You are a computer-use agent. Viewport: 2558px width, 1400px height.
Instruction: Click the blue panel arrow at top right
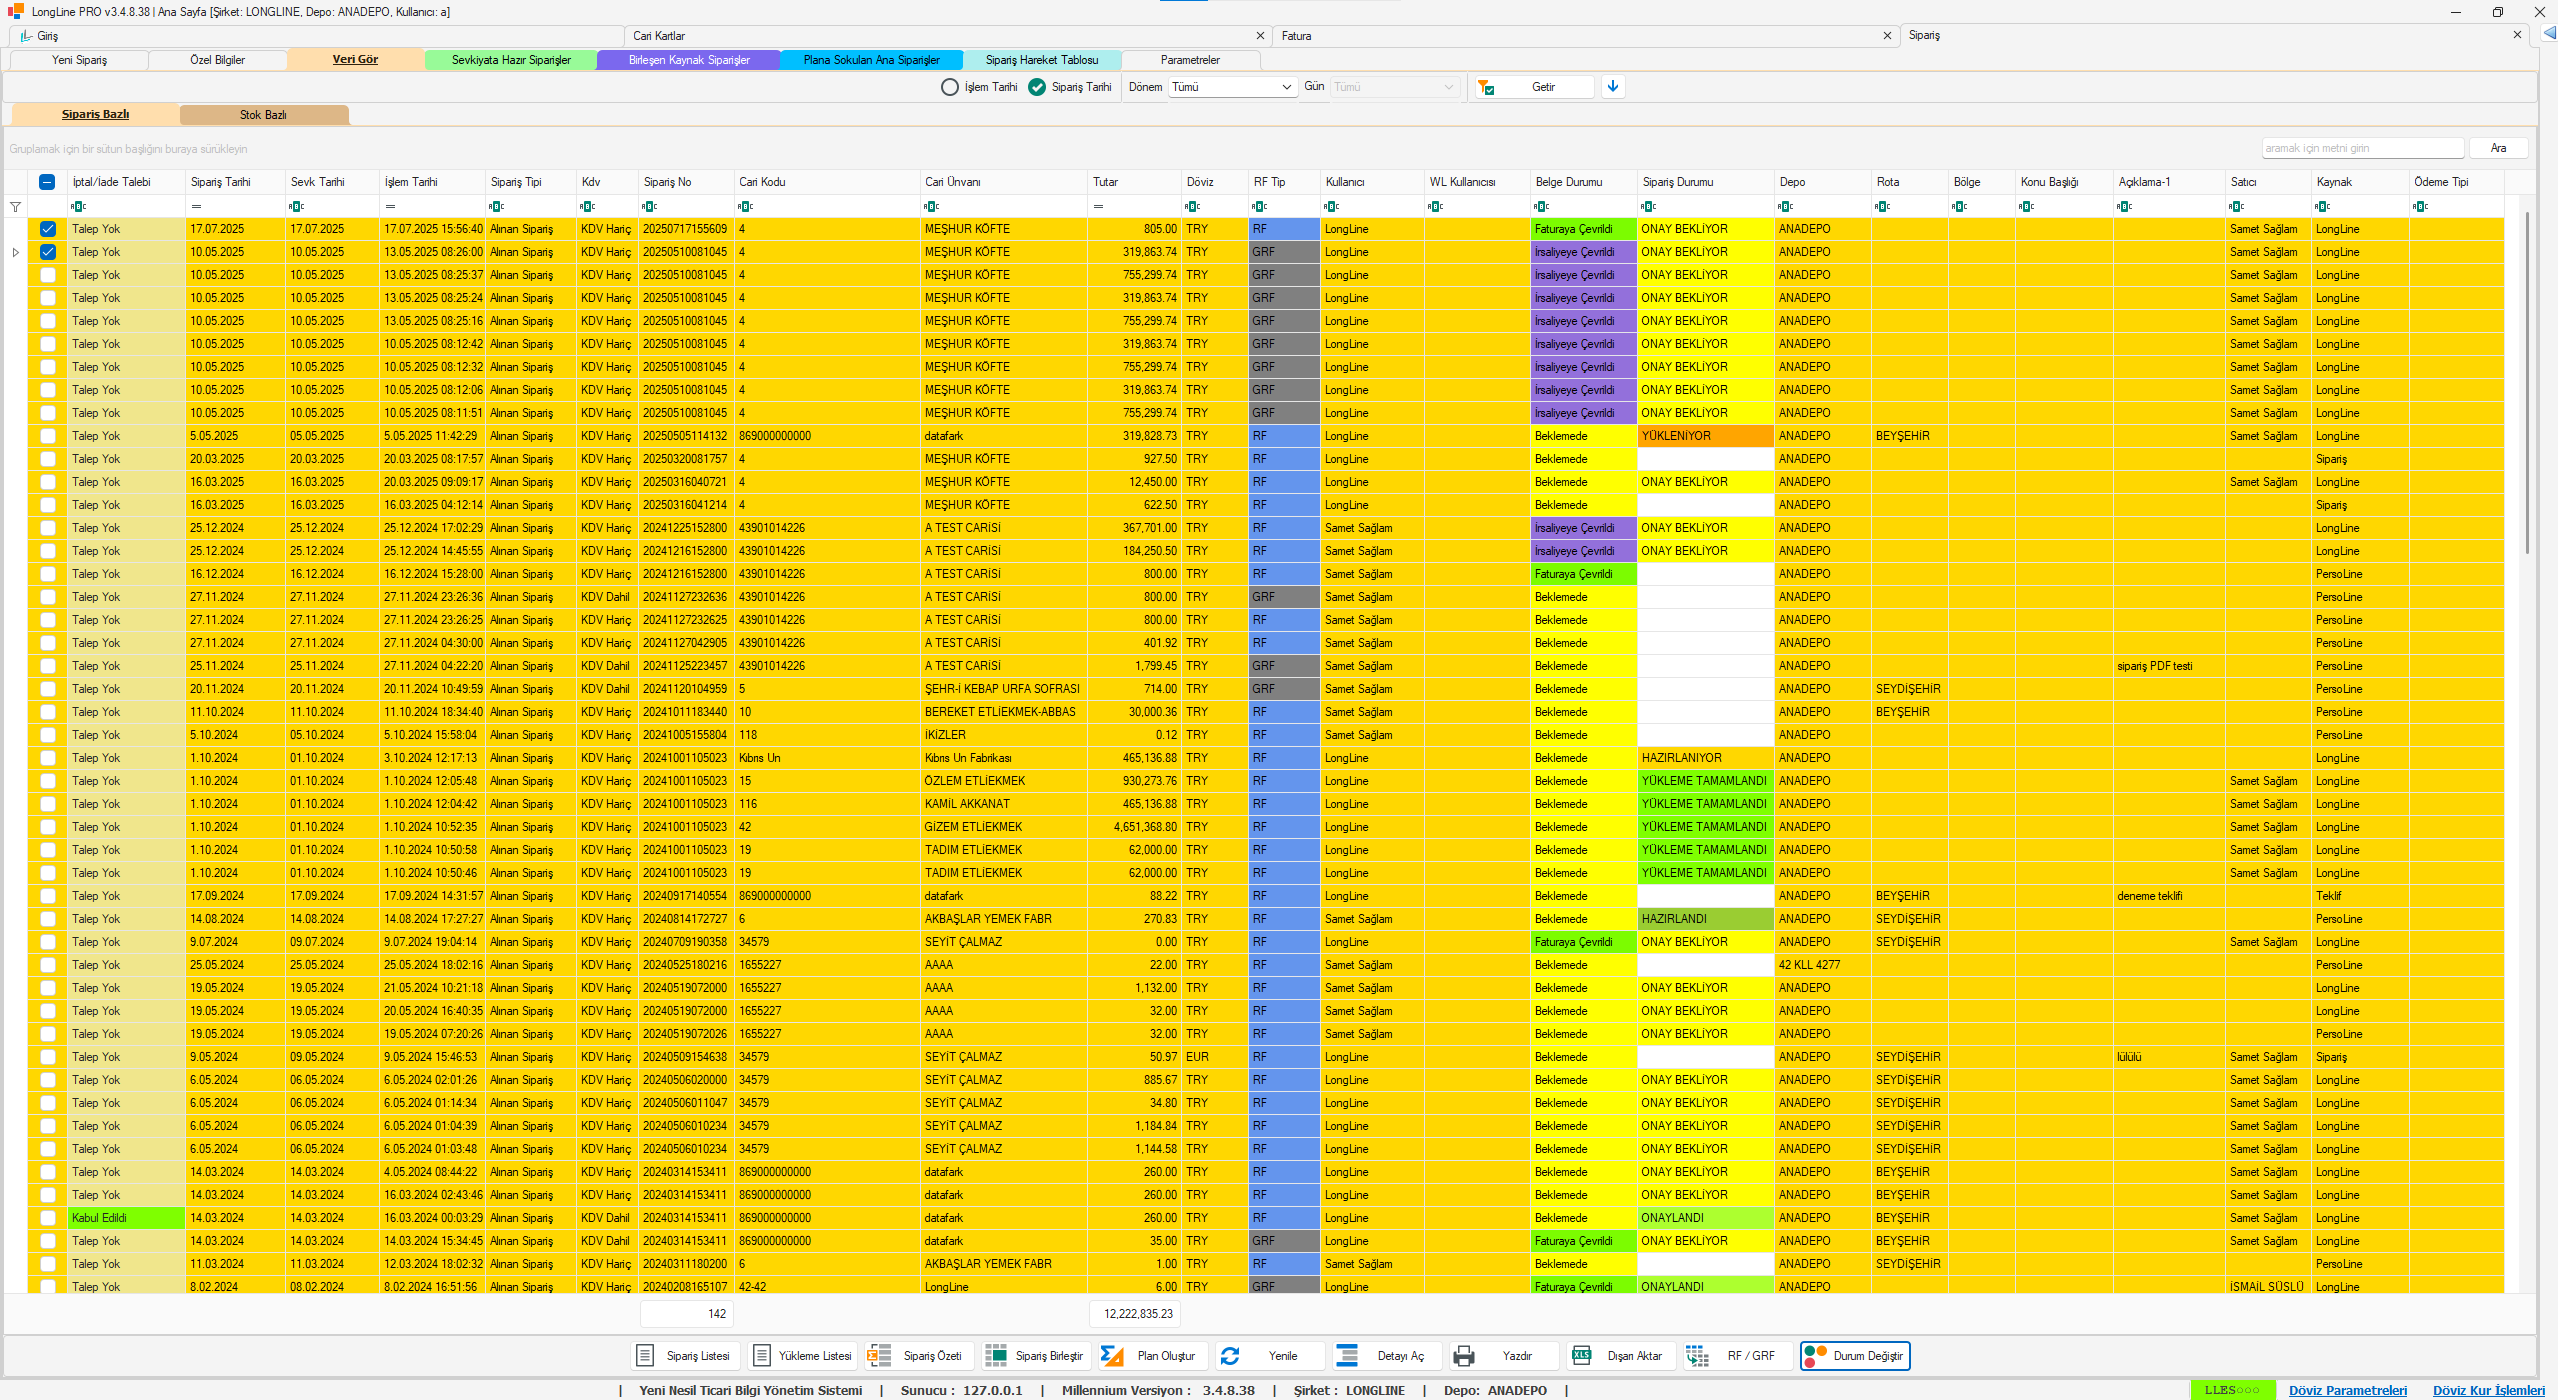coord(2549,34)
